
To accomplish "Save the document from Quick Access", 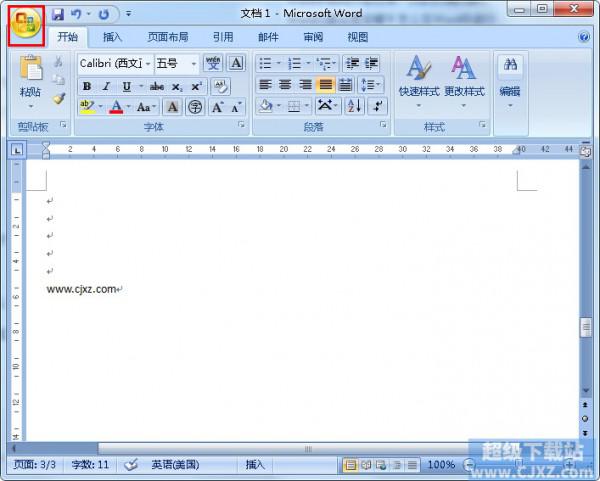I will pos(58,15).
